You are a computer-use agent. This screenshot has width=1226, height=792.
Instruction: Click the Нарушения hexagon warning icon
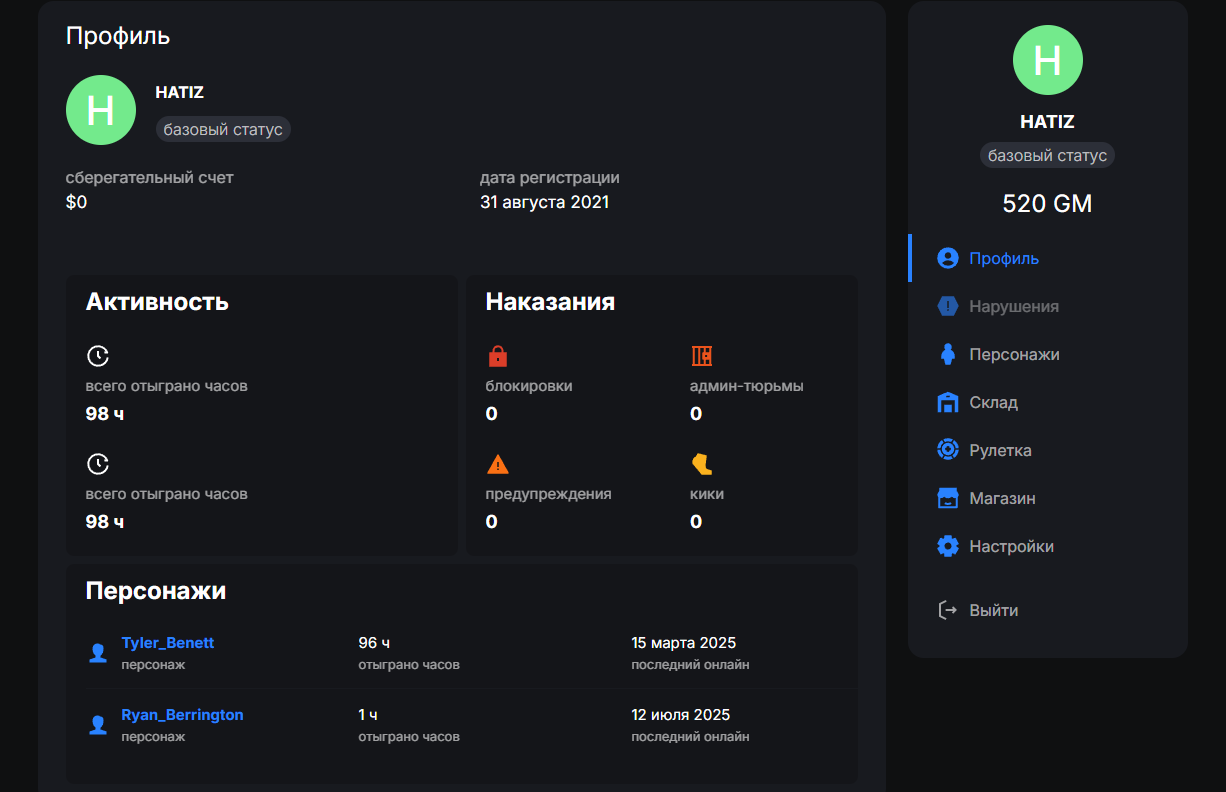(947, 306)
